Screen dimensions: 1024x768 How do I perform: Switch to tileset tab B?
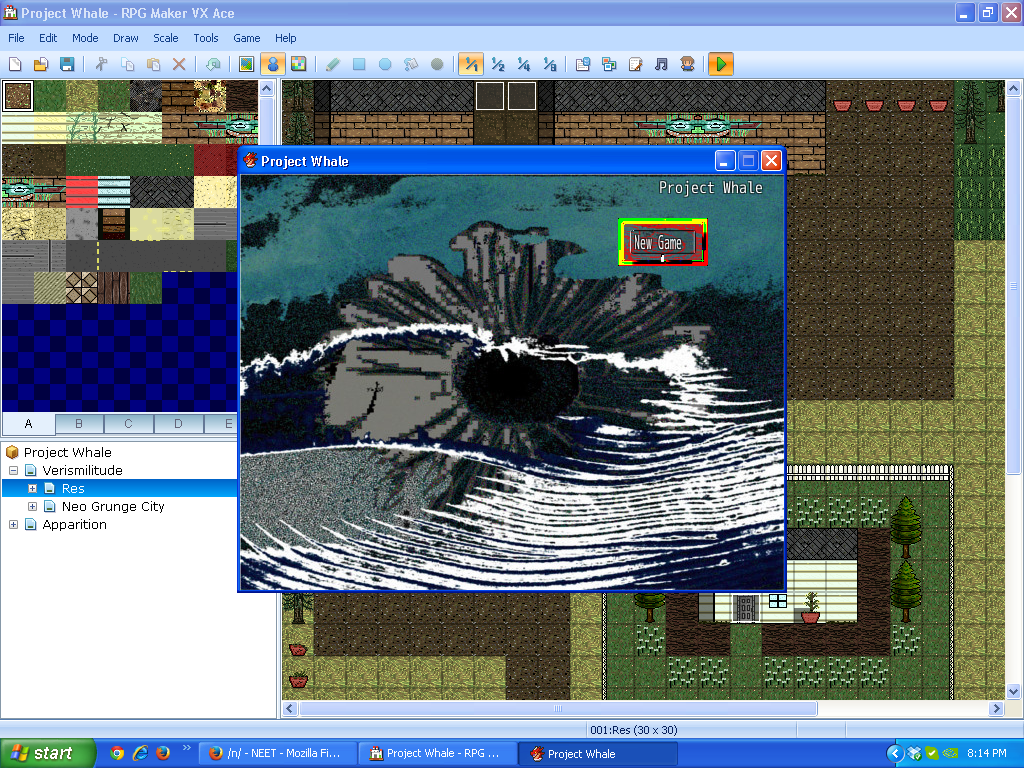point(79,424)
